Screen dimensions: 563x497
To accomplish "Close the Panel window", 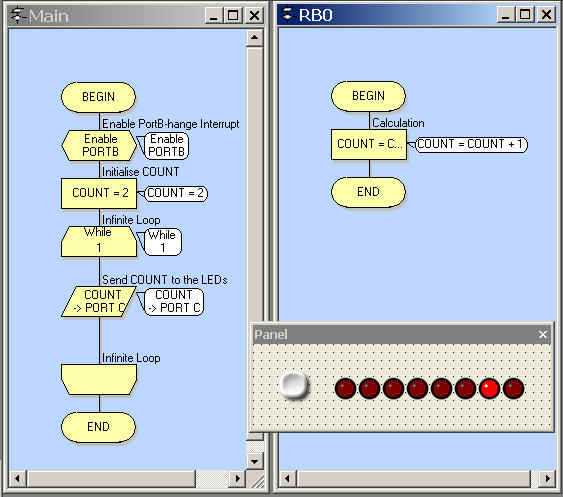I will pyautogui.click(x=543, y=335).
